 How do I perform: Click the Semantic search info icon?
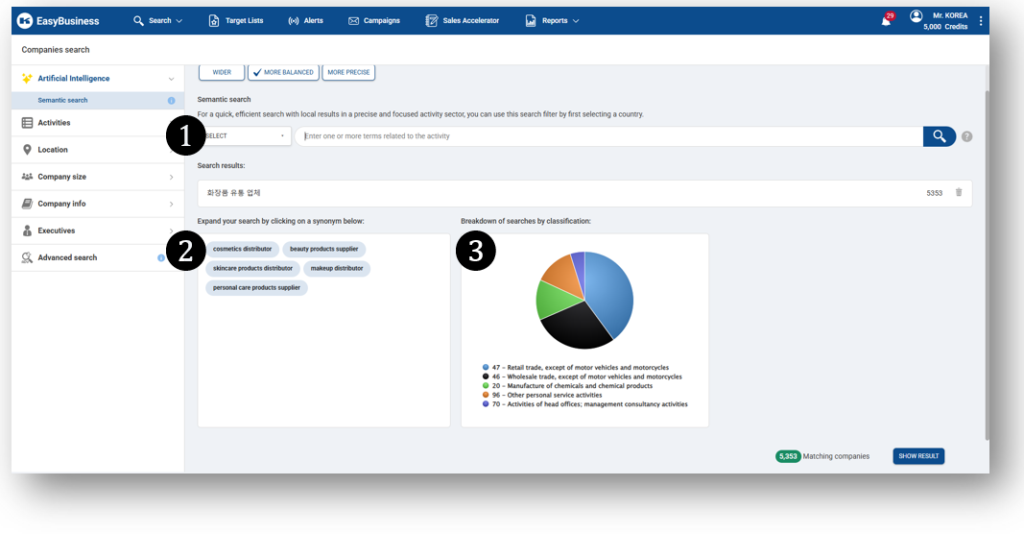click(x=171, y=100)
